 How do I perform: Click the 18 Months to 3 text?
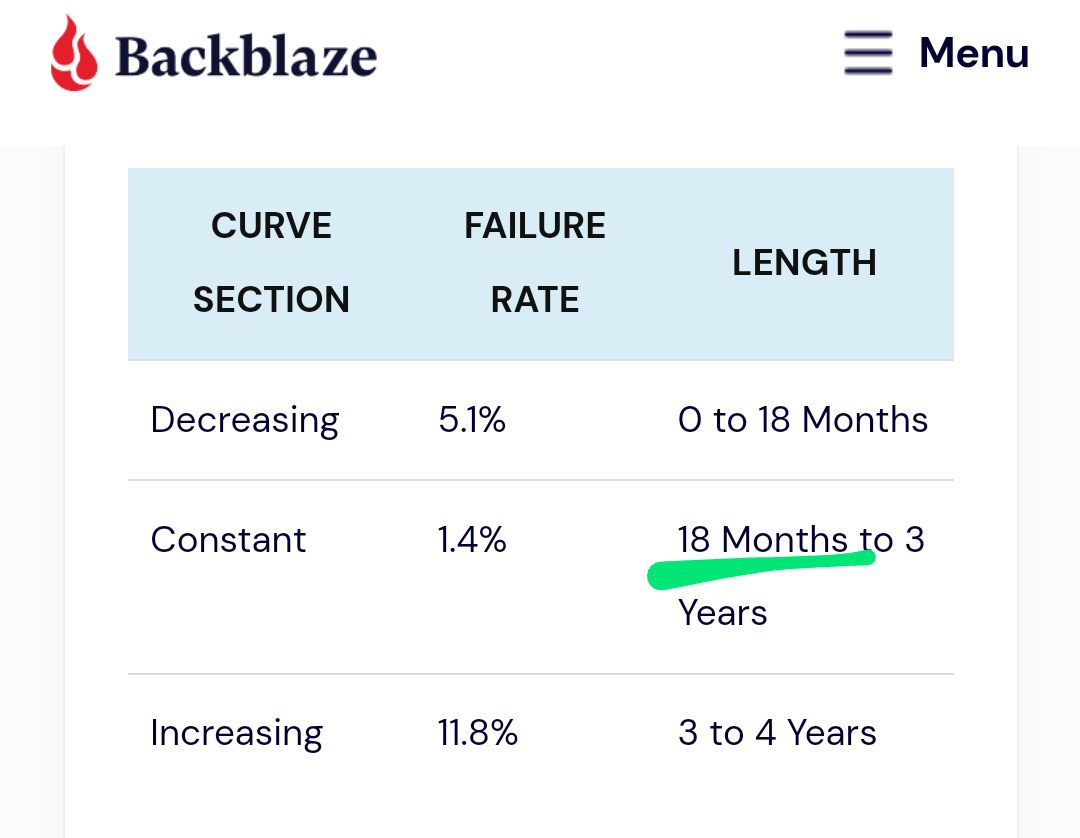(801, 539)
